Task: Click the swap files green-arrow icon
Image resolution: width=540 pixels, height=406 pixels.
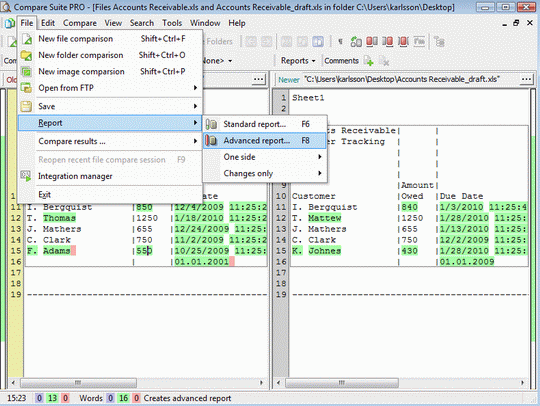Action: [356, 42]
